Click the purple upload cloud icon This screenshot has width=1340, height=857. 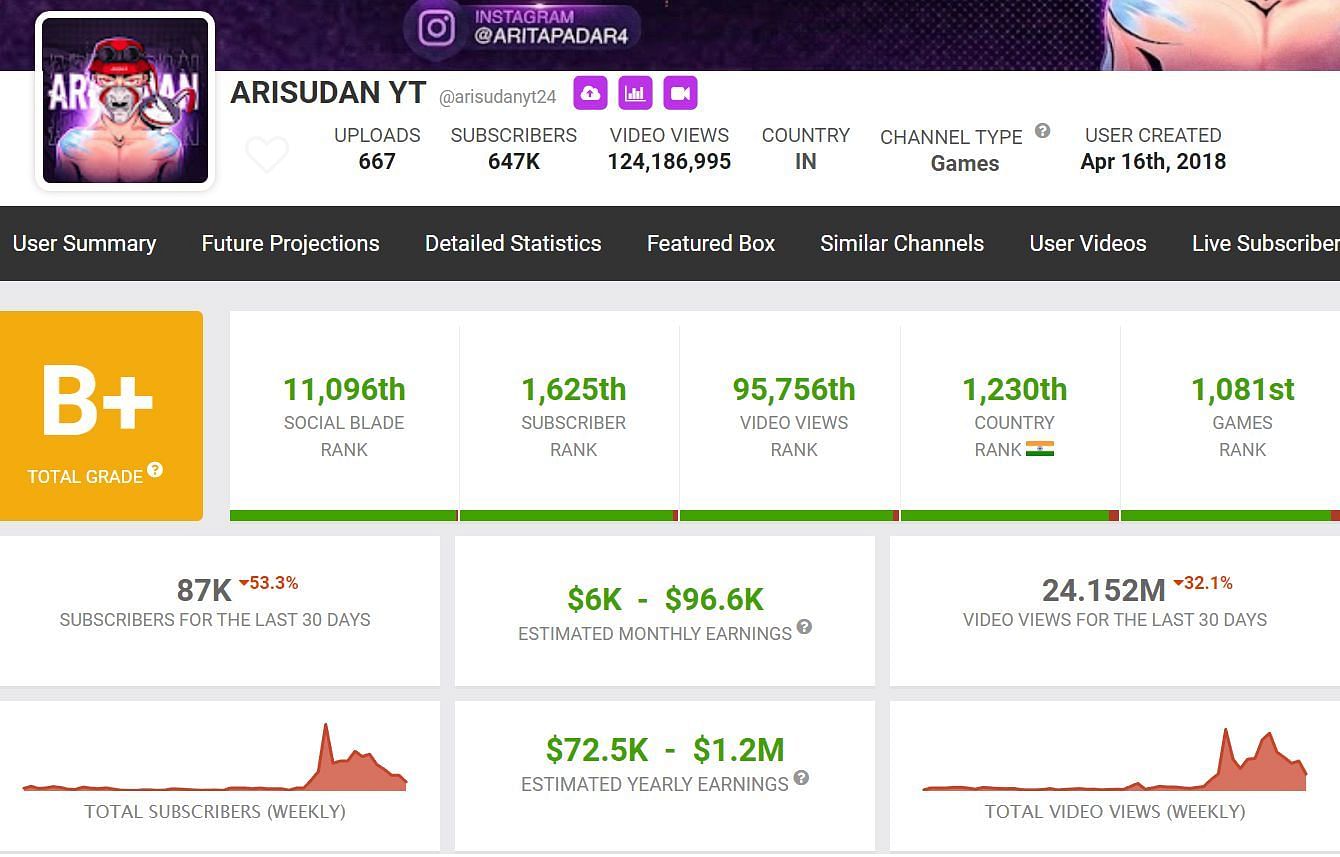(x=590, y=93)
